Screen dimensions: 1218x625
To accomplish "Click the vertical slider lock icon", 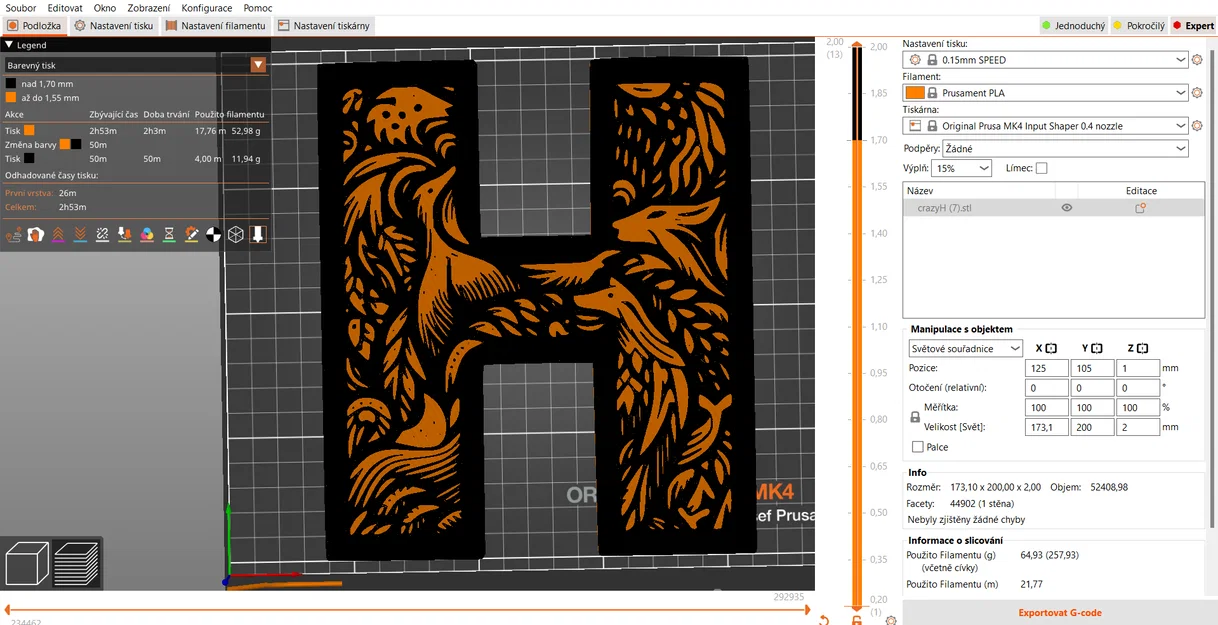I will (857, 620).
